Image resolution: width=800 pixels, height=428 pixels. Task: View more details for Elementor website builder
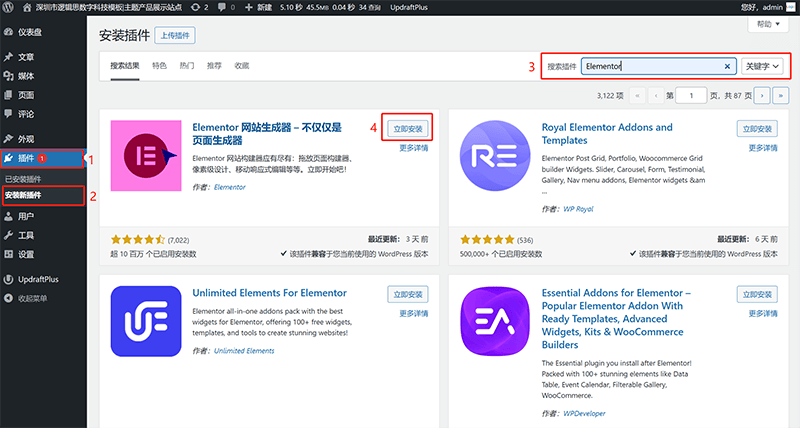(x=414, y=148)
